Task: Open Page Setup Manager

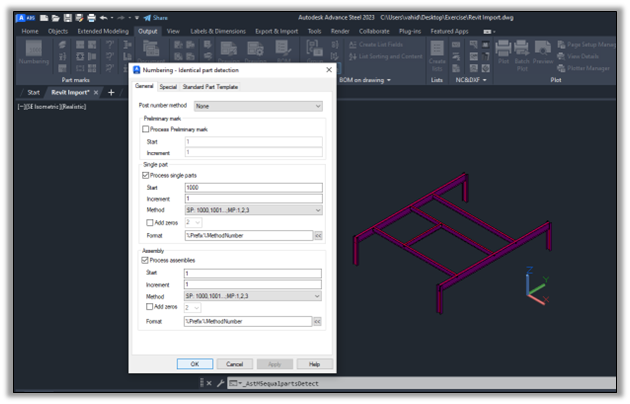Action: 586,45
